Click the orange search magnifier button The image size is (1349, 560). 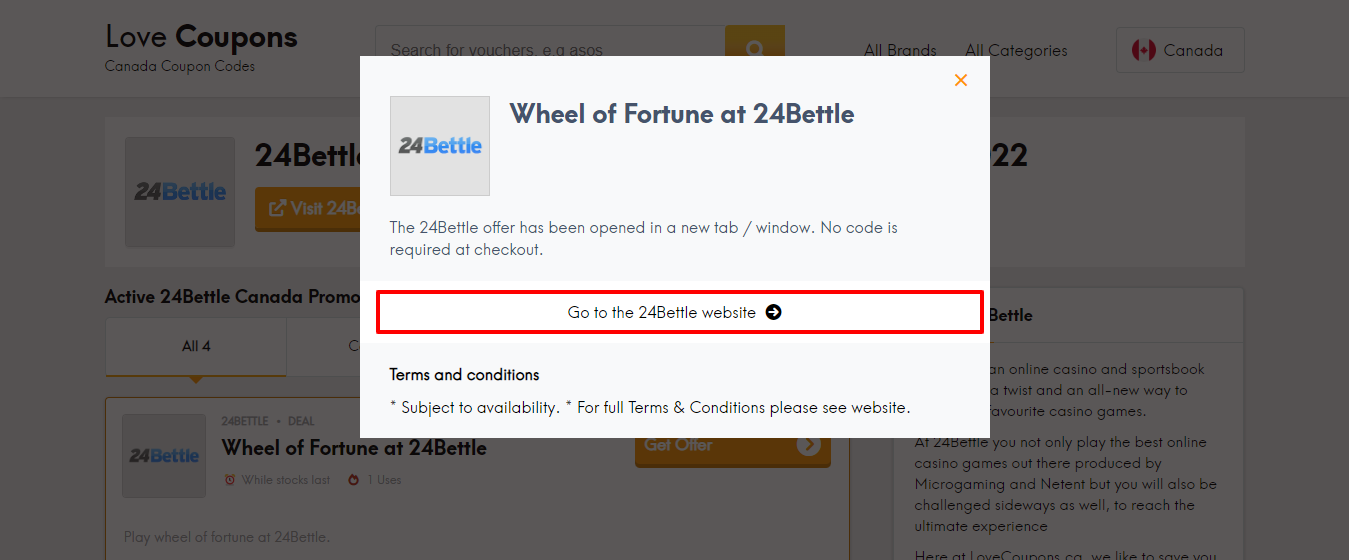(x=755, y=48)
